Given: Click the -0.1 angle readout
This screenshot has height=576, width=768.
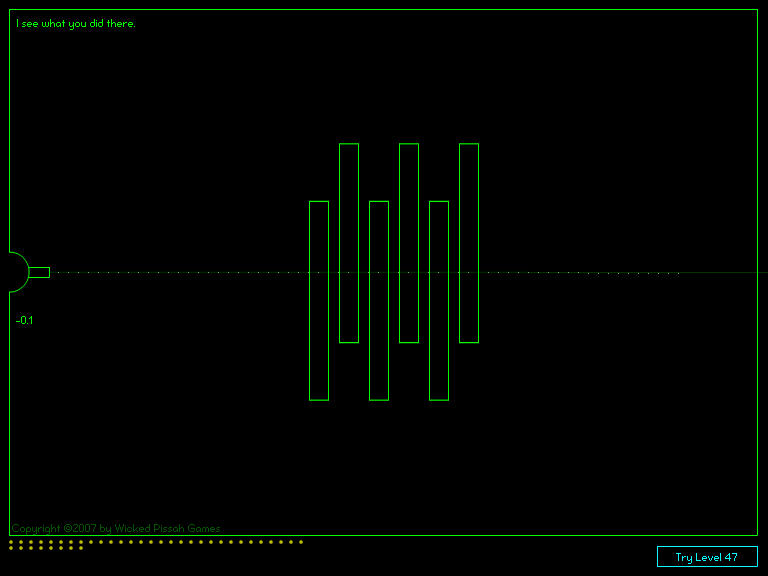Looking at the screenshot, I should (x=24, y=320).
